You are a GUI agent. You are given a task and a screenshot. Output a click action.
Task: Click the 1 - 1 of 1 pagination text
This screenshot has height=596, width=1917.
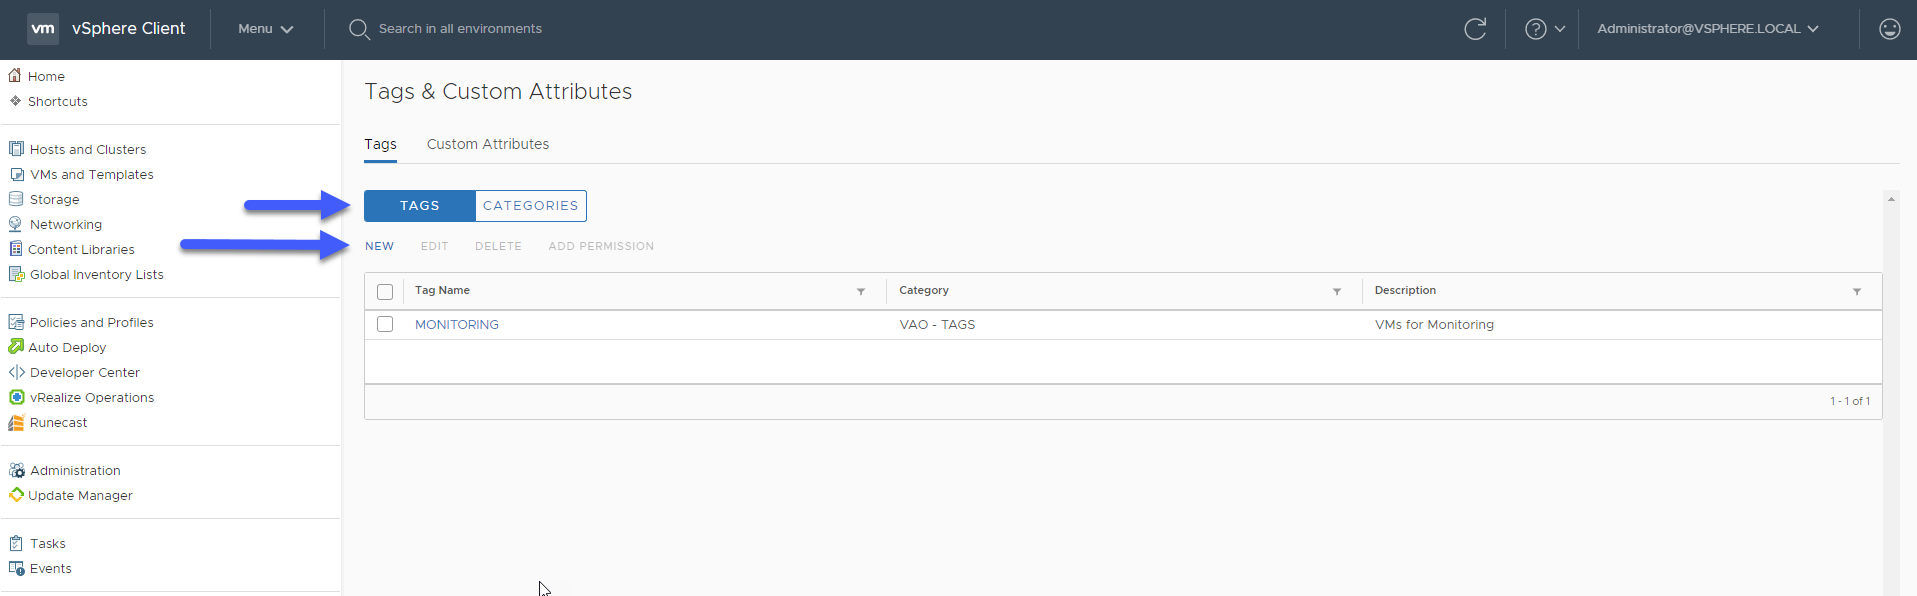click(x=1850, y=401)
